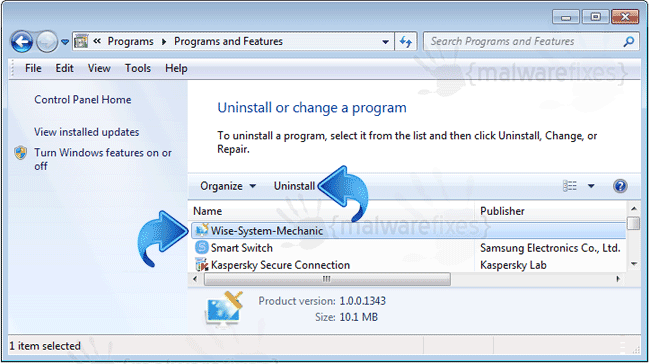Click the shield icon beside Windows features
The image size is (650, 364).
click(x=20, y=153)
